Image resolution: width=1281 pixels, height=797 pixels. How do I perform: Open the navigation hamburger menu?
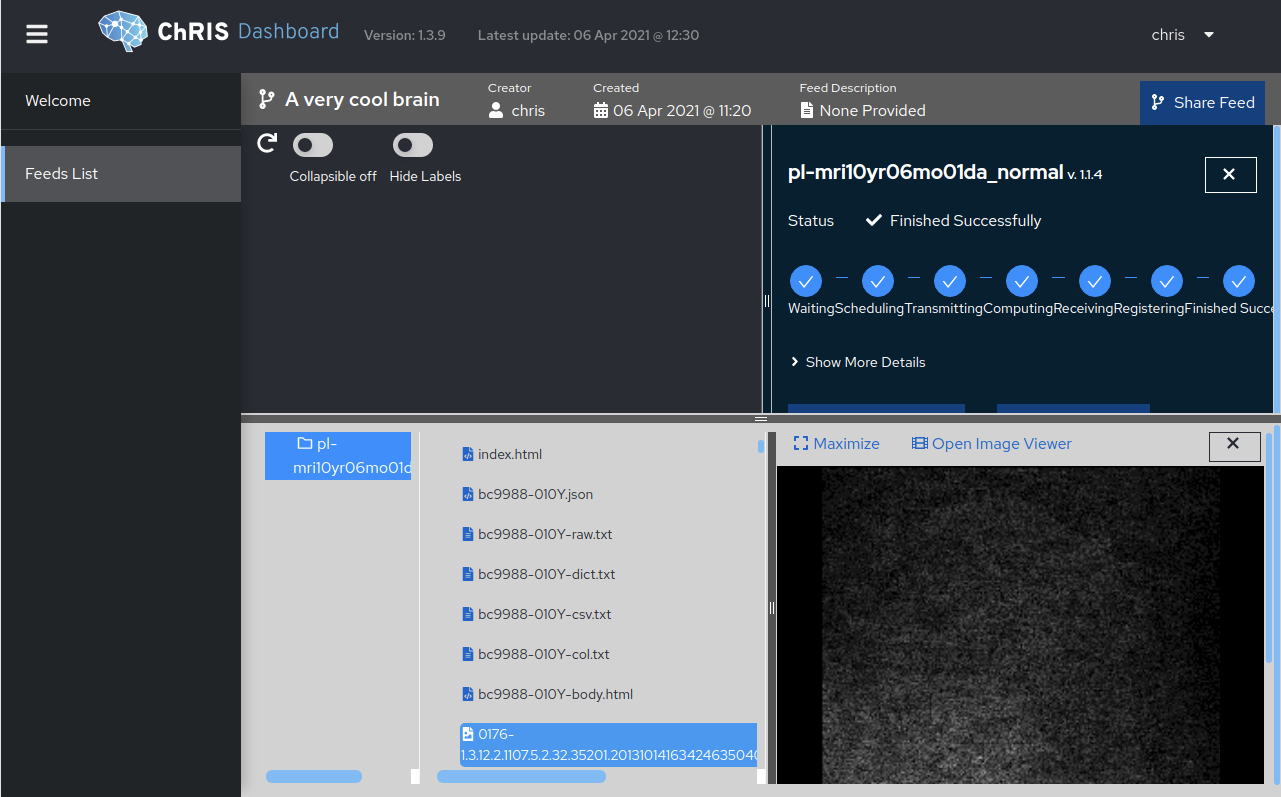tap(37, 31)
